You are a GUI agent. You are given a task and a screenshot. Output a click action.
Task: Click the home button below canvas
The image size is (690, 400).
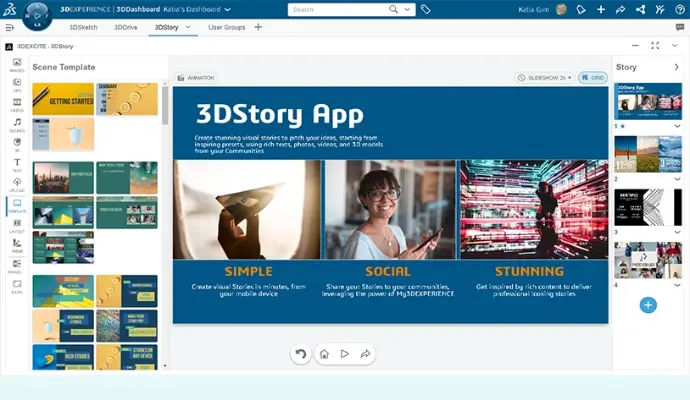coord(324,354)
